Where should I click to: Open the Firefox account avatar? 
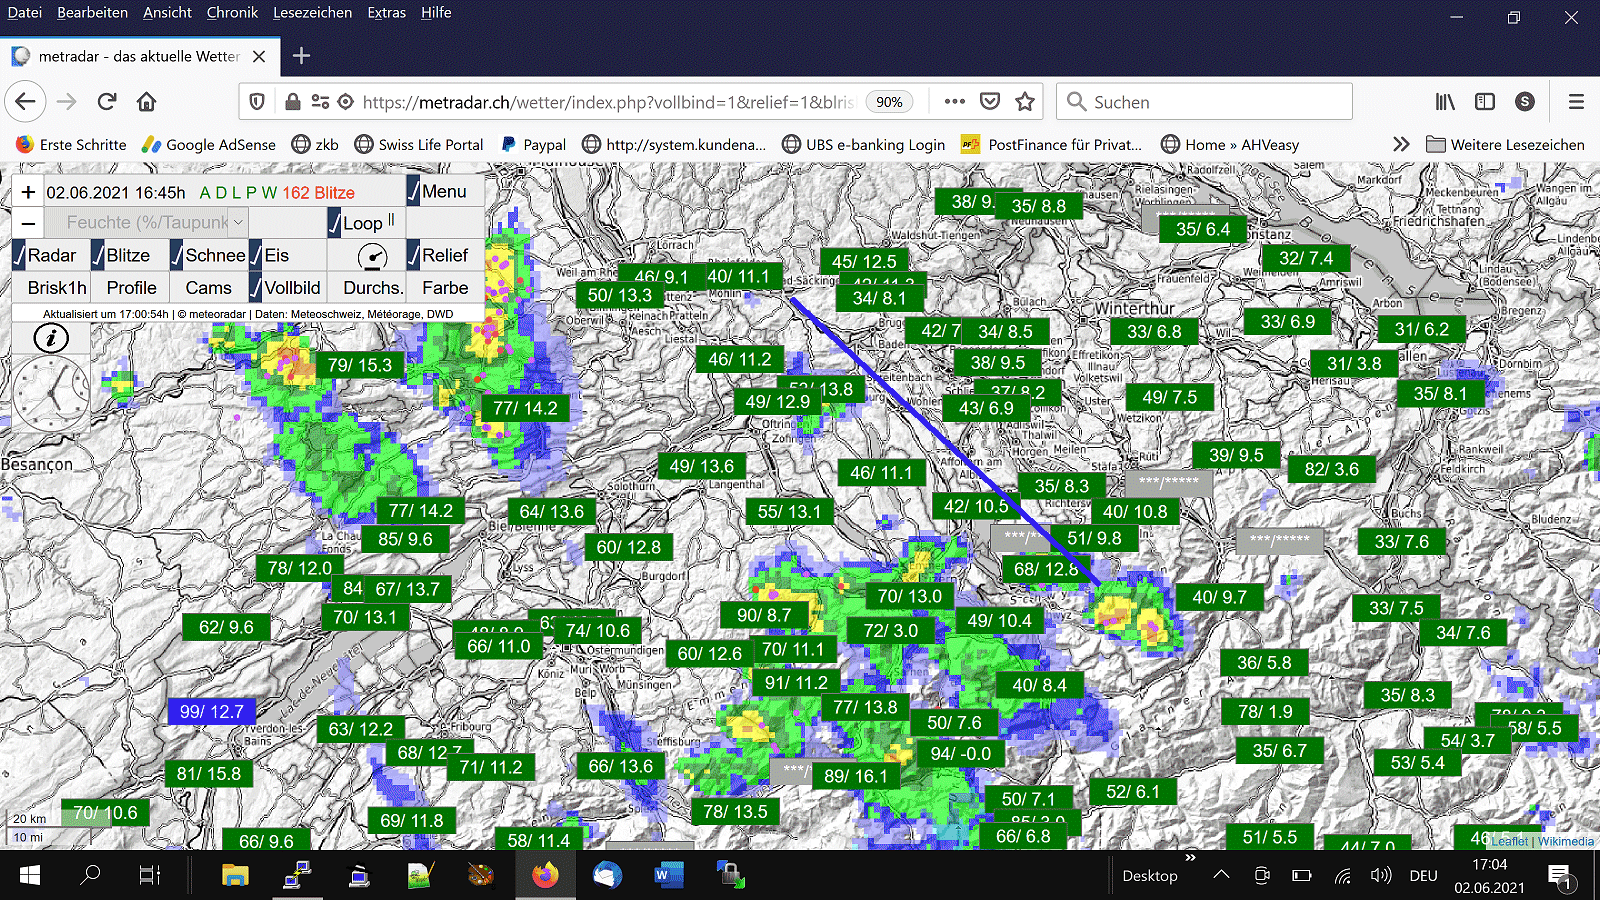click(x=1525, y=102)
